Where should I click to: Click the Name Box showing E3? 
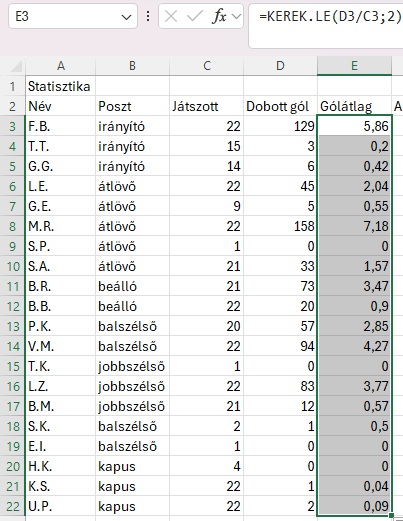click(x=73, y=16)
